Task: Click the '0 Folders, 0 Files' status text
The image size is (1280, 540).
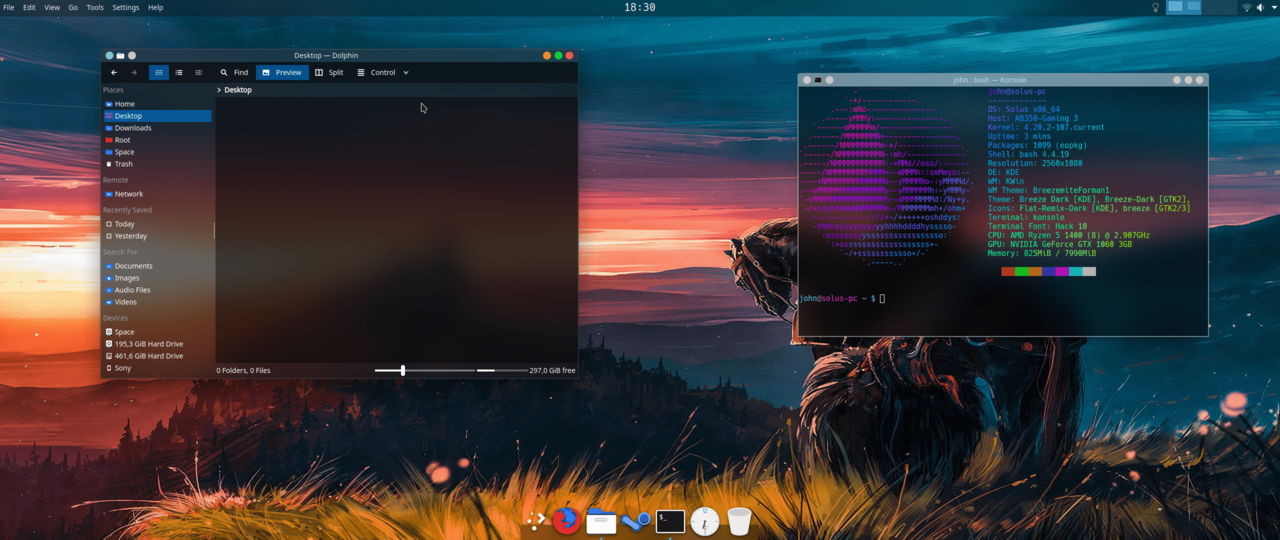Action: 243,370
